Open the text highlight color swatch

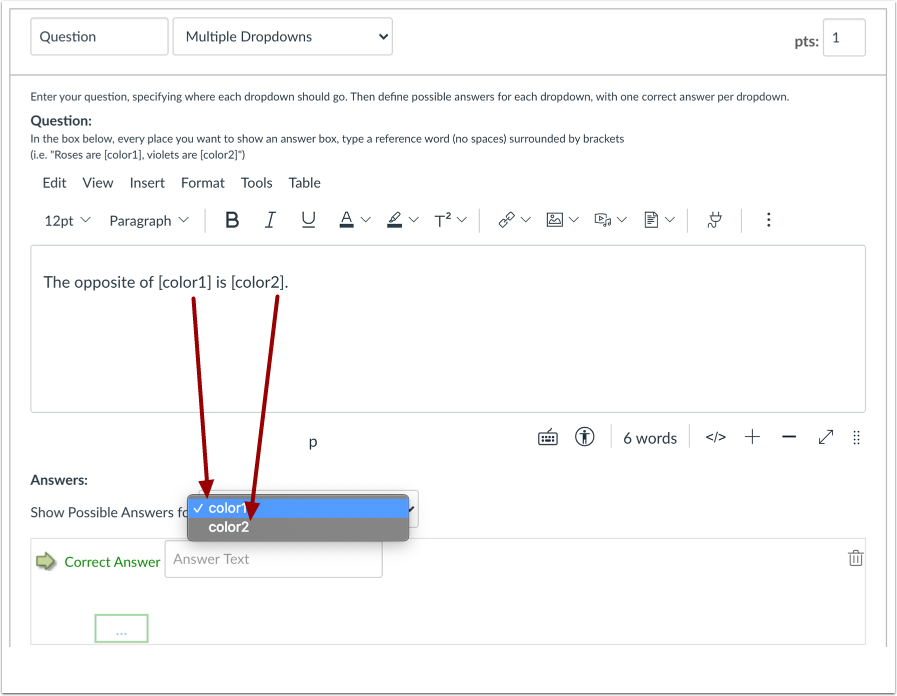[x=396, y=220]
